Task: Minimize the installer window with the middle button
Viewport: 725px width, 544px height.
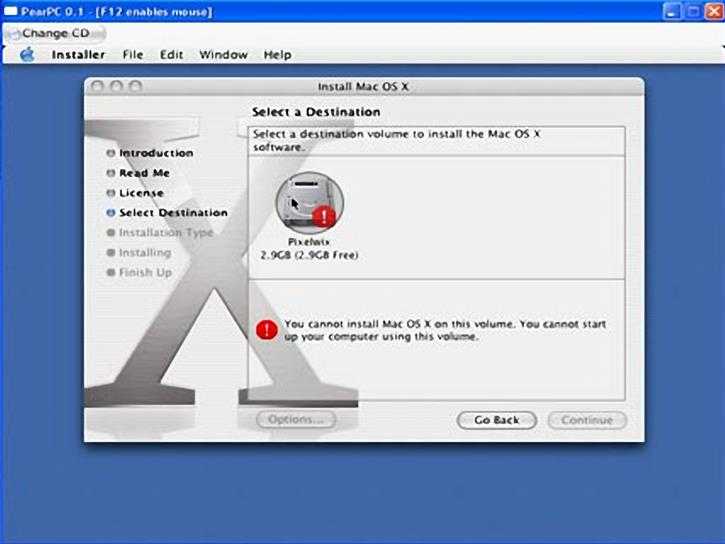Action: 117,86
